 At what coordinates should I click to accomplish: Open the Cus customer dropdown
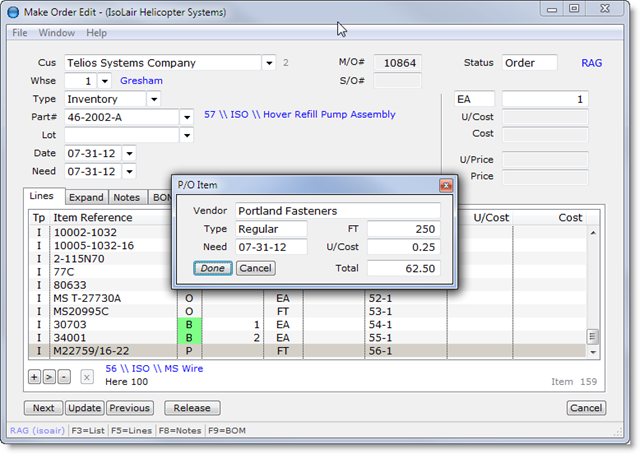pyautogui.click(x=268, y=63)
